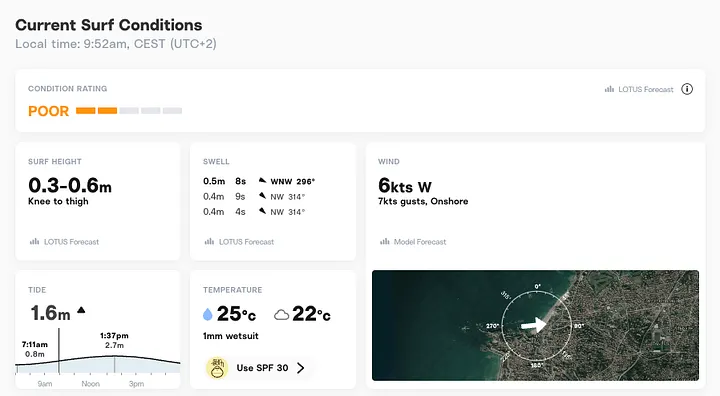Click the 1mm wetsuit recommendation
Viewport: 720px width, 396px height.
click(231, 336)
